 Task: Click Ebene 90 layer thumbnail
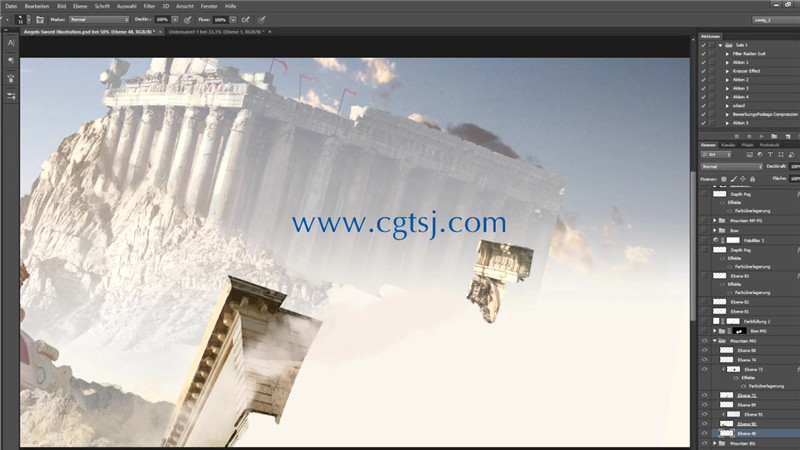point(726,424)
